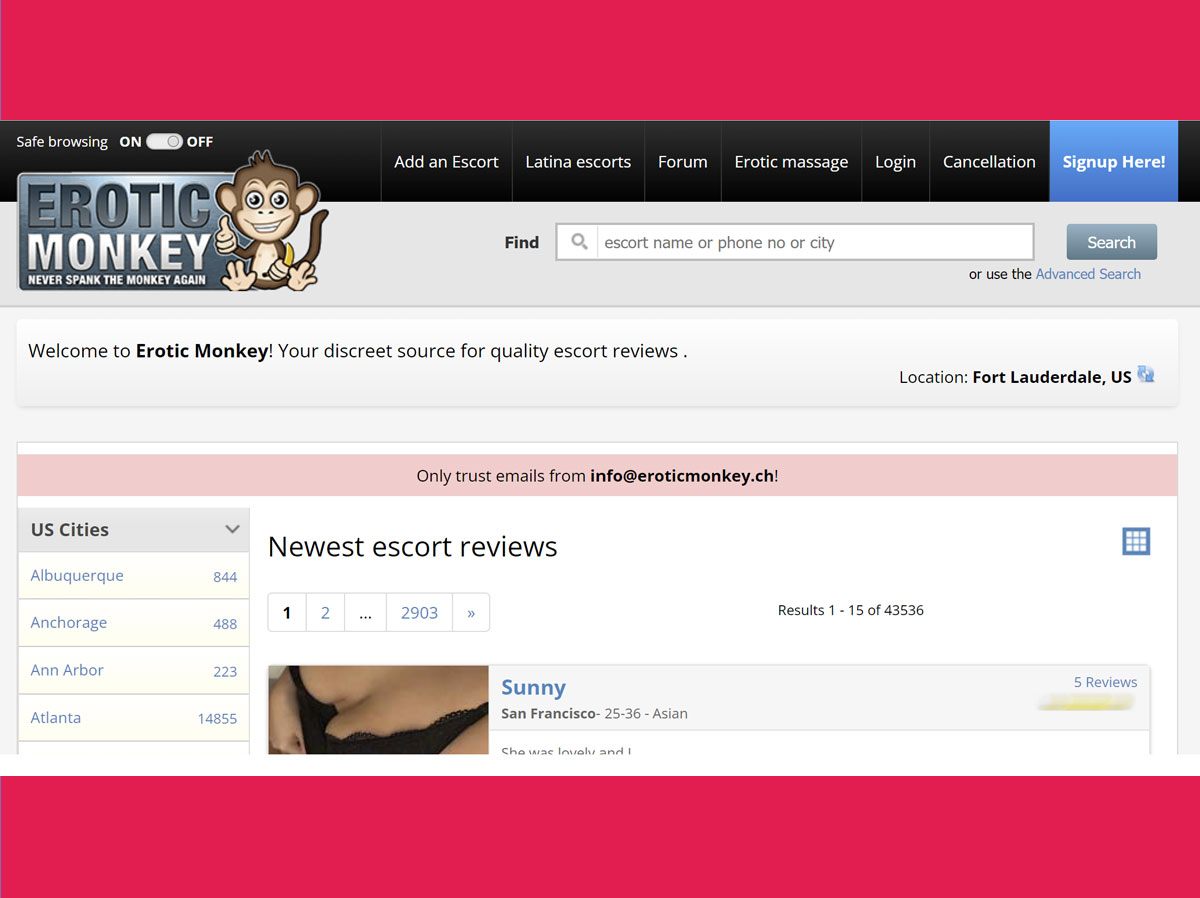The width and height of the screenshot is (1200, 898).
Task: Click Sunny's yellow rating bar
Action: [x=1085, y=703]
